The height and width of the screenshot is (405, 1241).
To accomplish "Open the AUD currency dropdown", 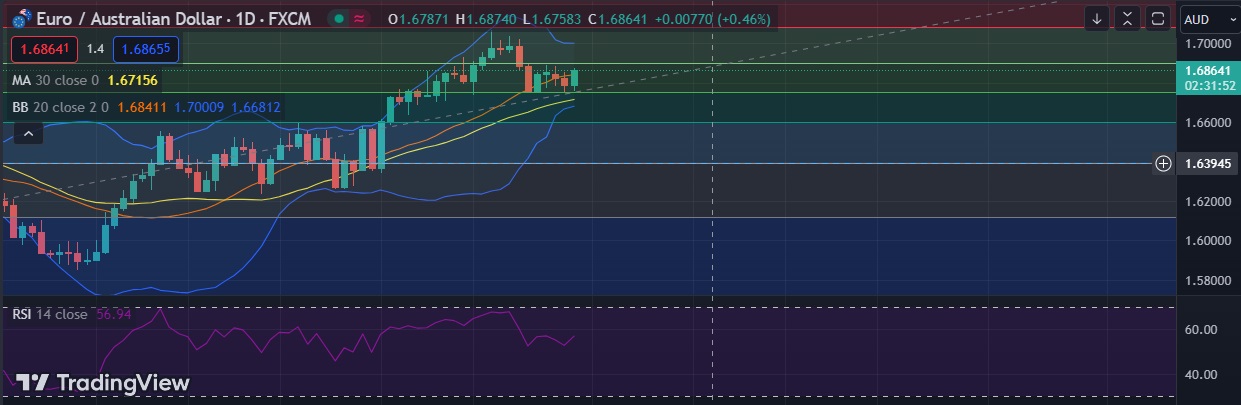I will click(x=1210, y=19).
